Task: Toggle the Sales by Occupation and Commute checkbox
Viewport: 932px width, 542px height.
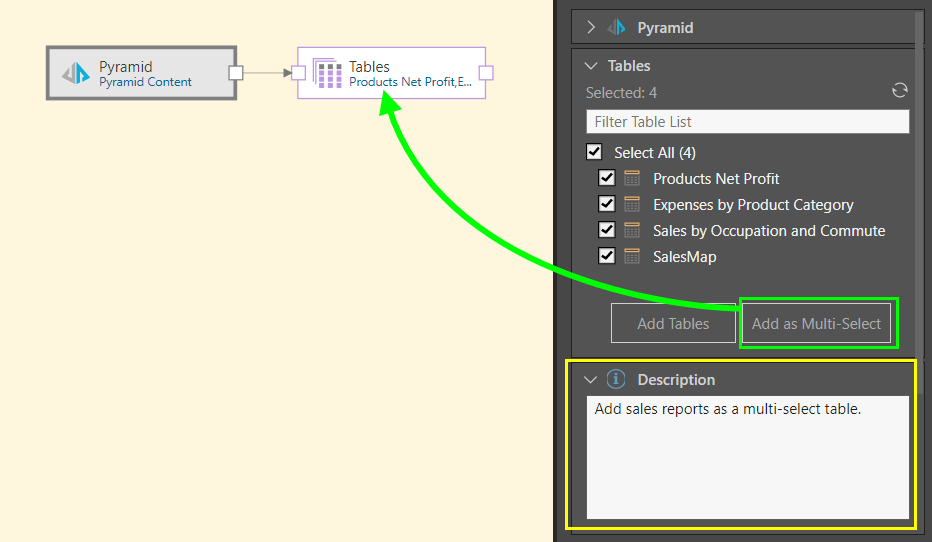Action: (x=607, y=231)
